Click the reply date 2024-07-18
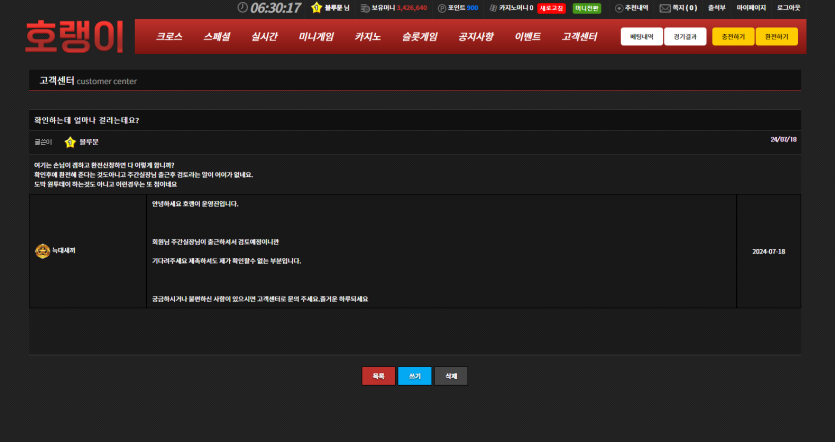The height and width of the screenshot is (442, 835). pos(768,251)
